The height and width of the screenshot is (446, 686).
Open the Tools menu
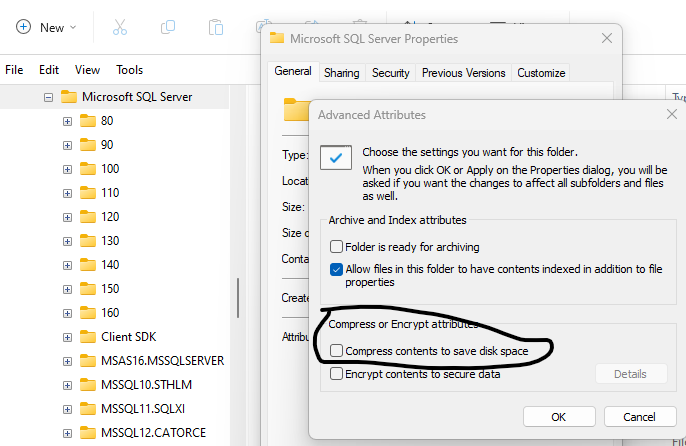tap(130, 70)
